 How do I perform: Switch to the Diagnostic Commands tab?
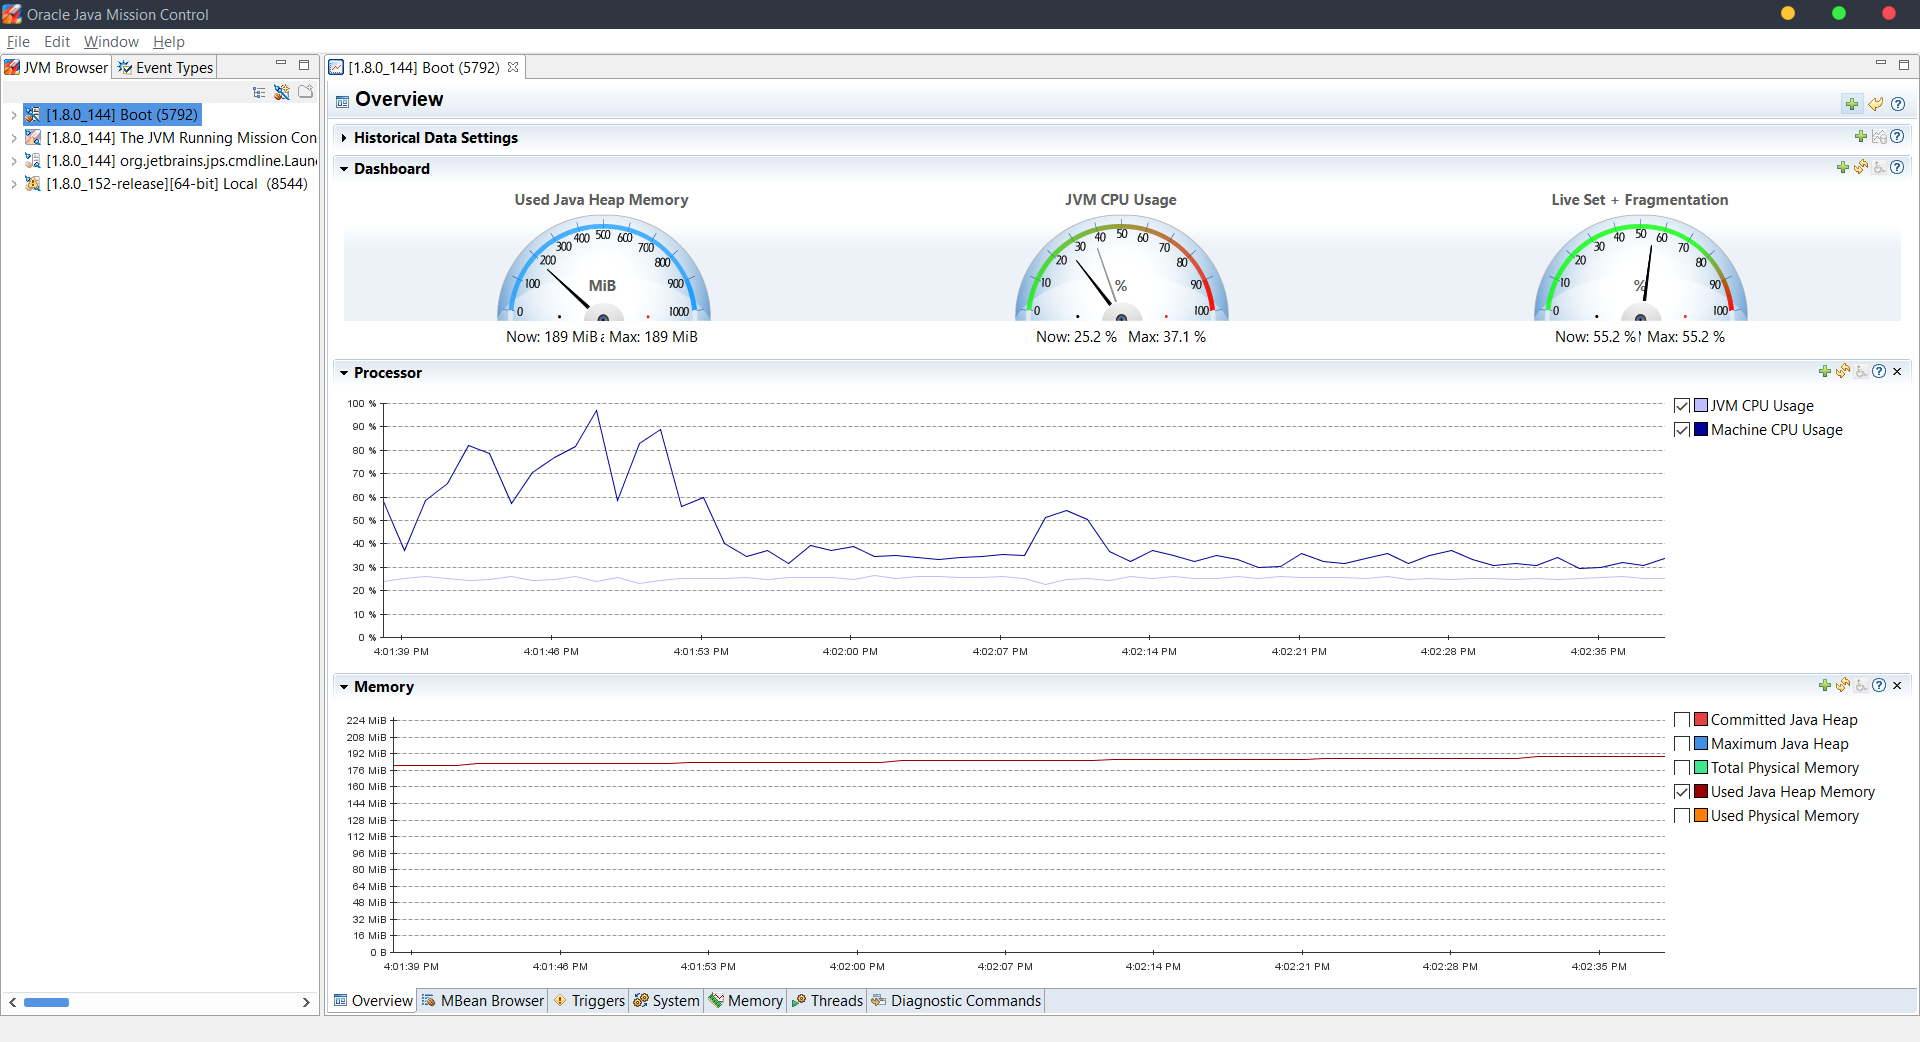tap(956, 1001)
